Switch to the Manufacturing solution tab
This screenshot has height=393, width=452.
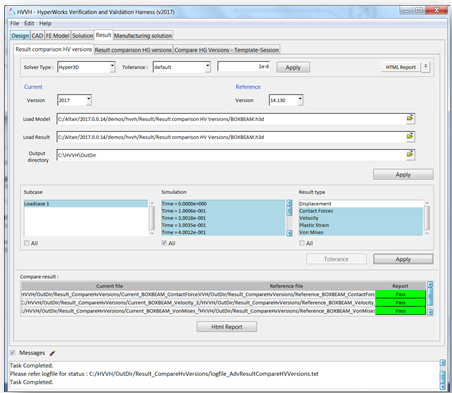pyautogui.click(x=143, y=36)
